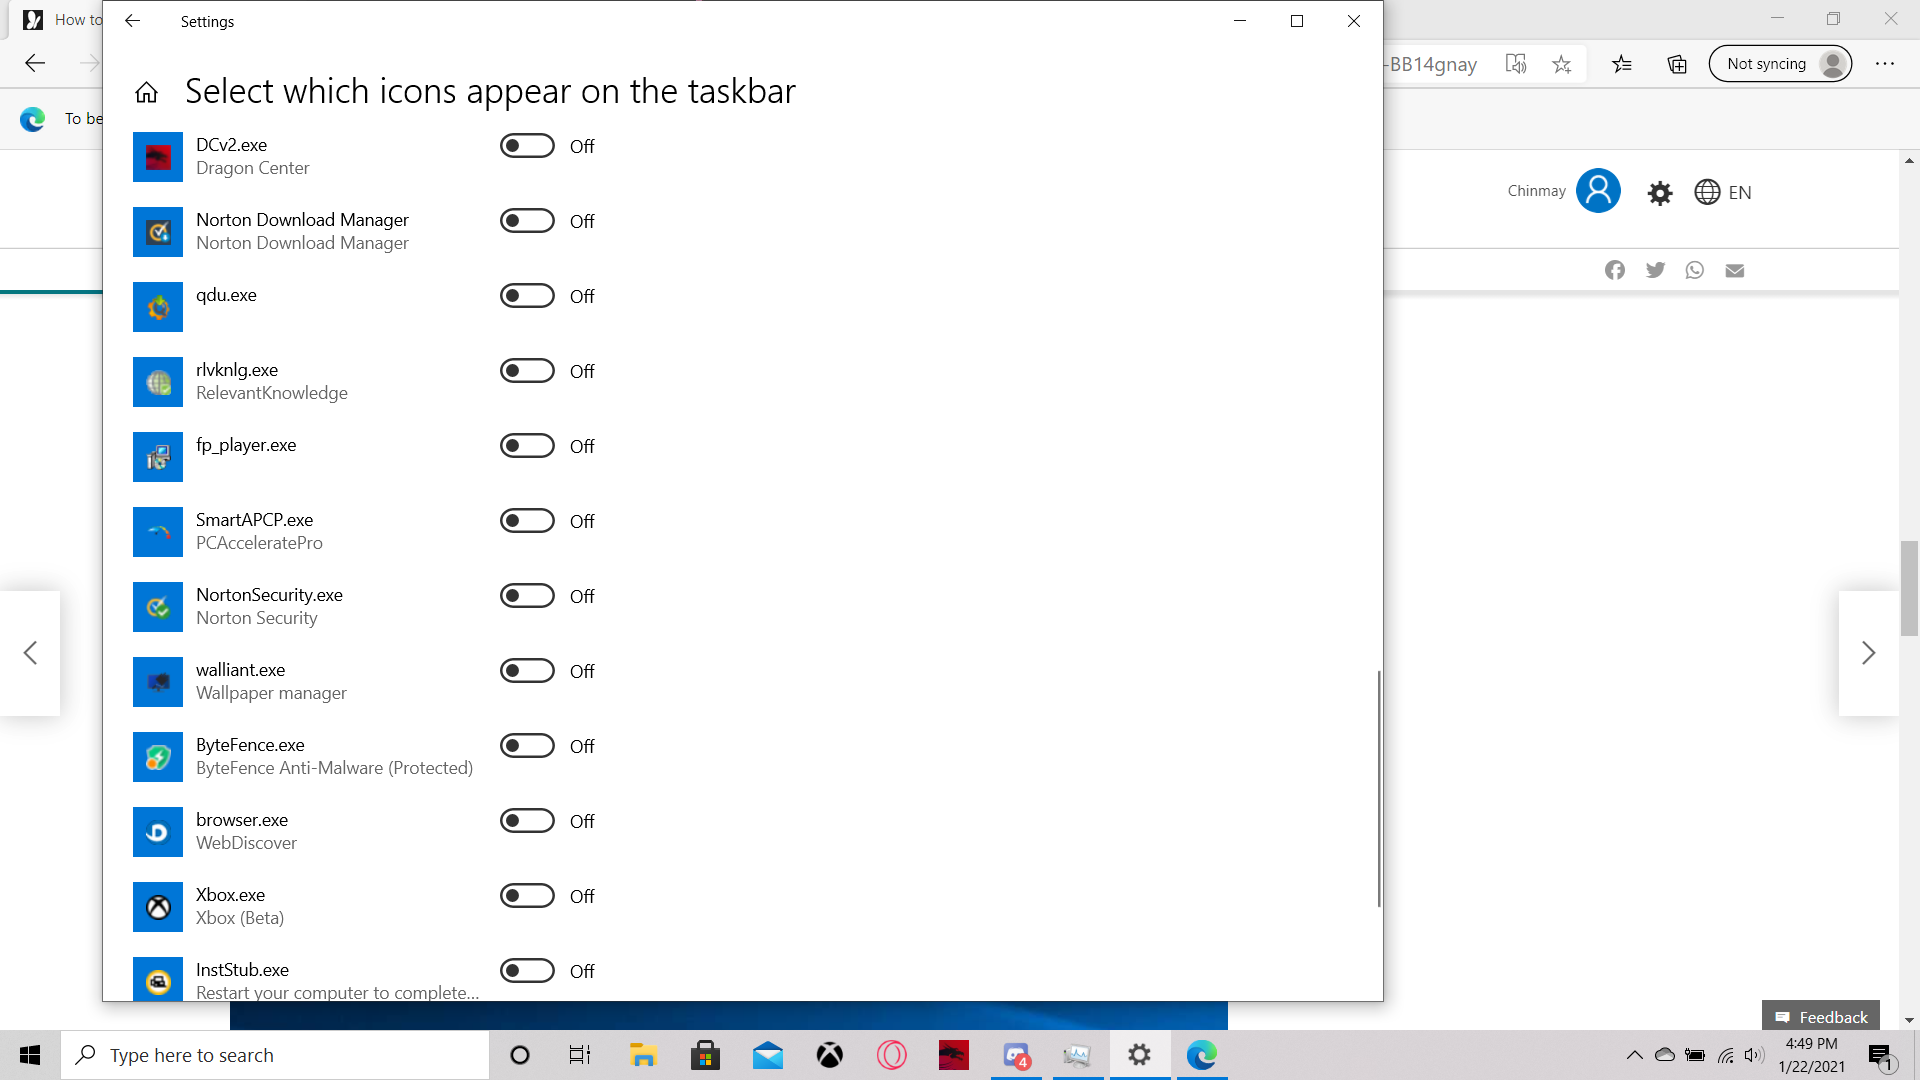The width and height of the screenshot is (1920, 1080).
Task: Show hidden system tray icons chevron
Action: [1634, 1055]
